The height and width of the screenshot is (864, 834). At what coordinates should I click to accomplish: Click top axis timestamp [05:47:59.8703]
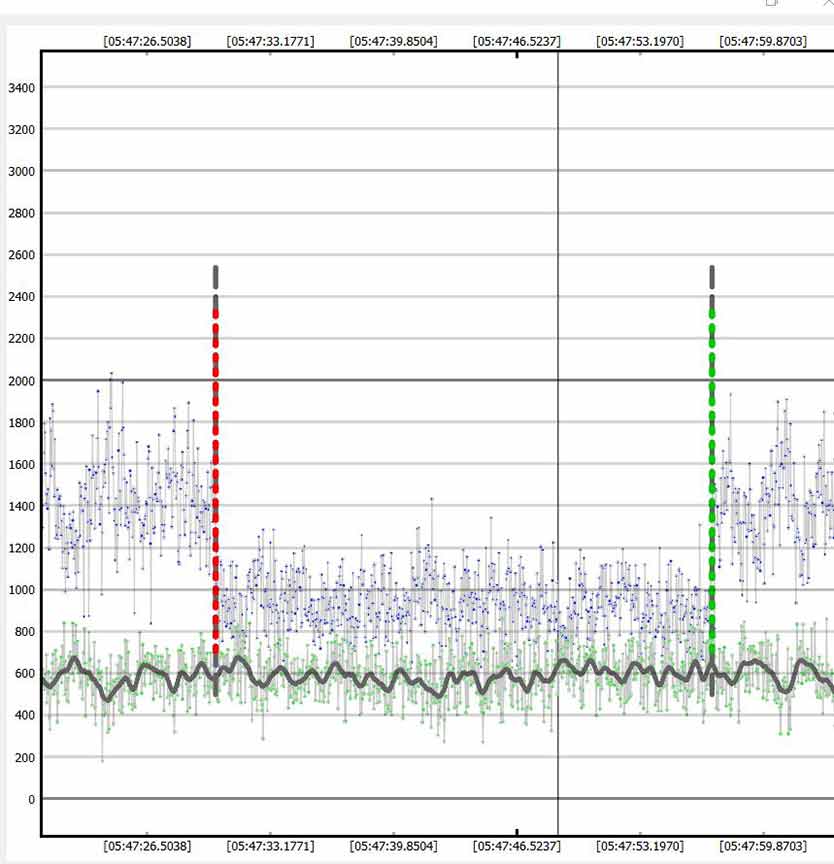pos(763,41)
